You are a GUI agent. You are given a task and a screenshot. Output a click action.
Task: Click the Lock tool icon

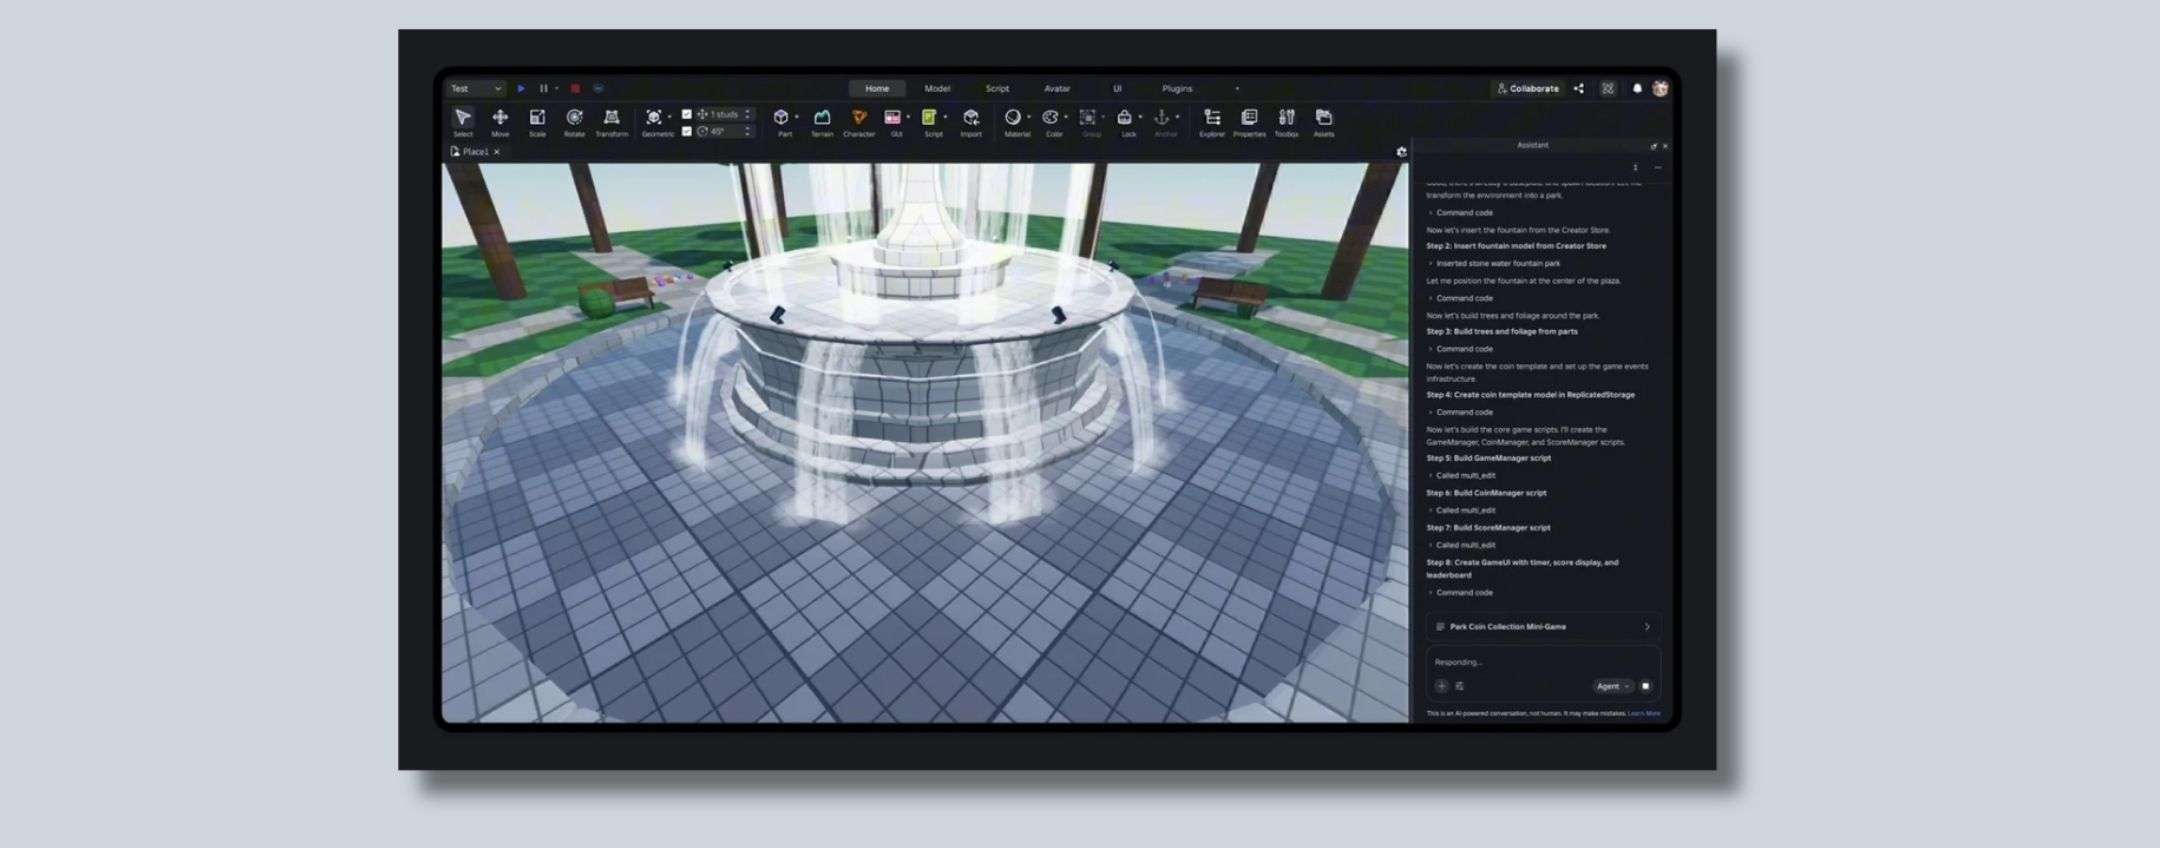(x=1125, y=117)
